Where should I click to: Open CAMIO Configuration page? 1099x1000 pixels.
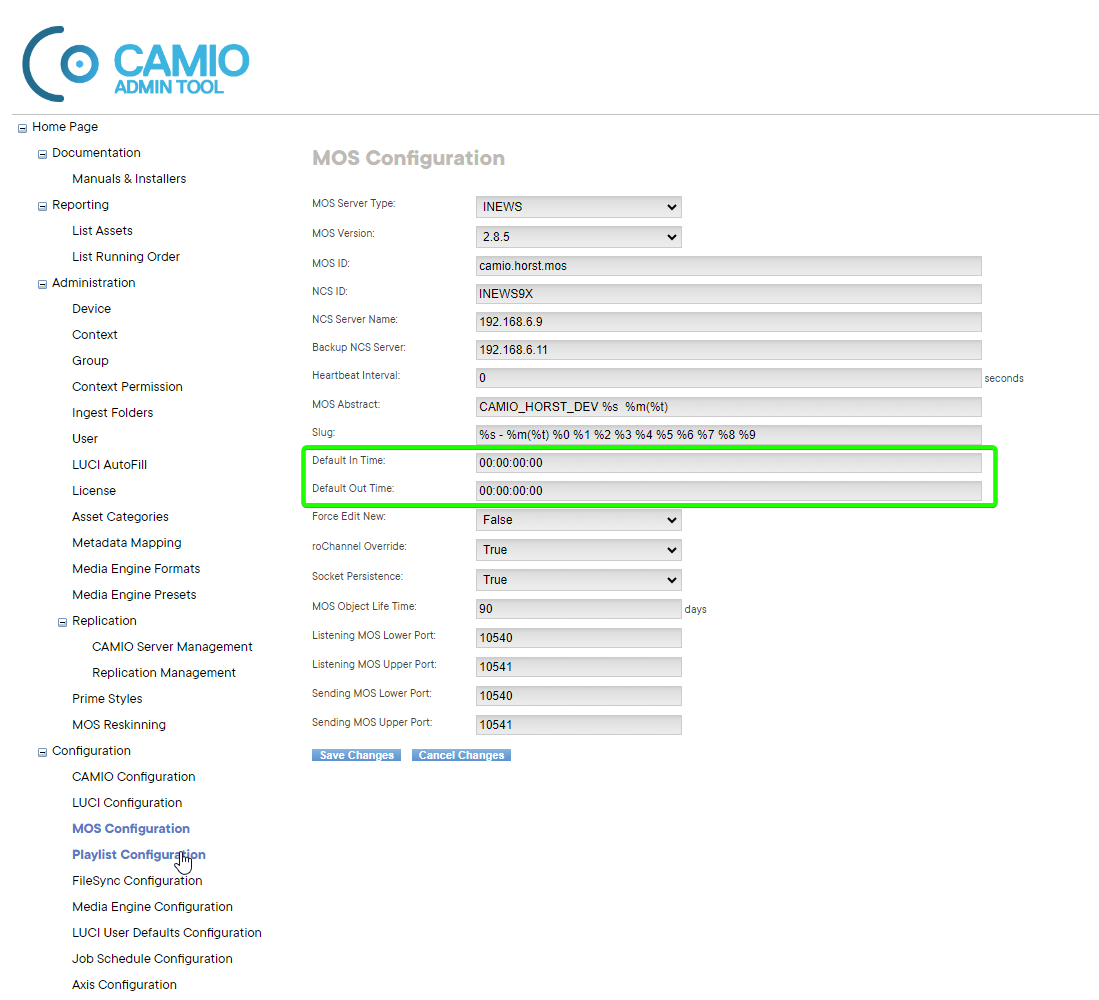[x=133, y=776]
